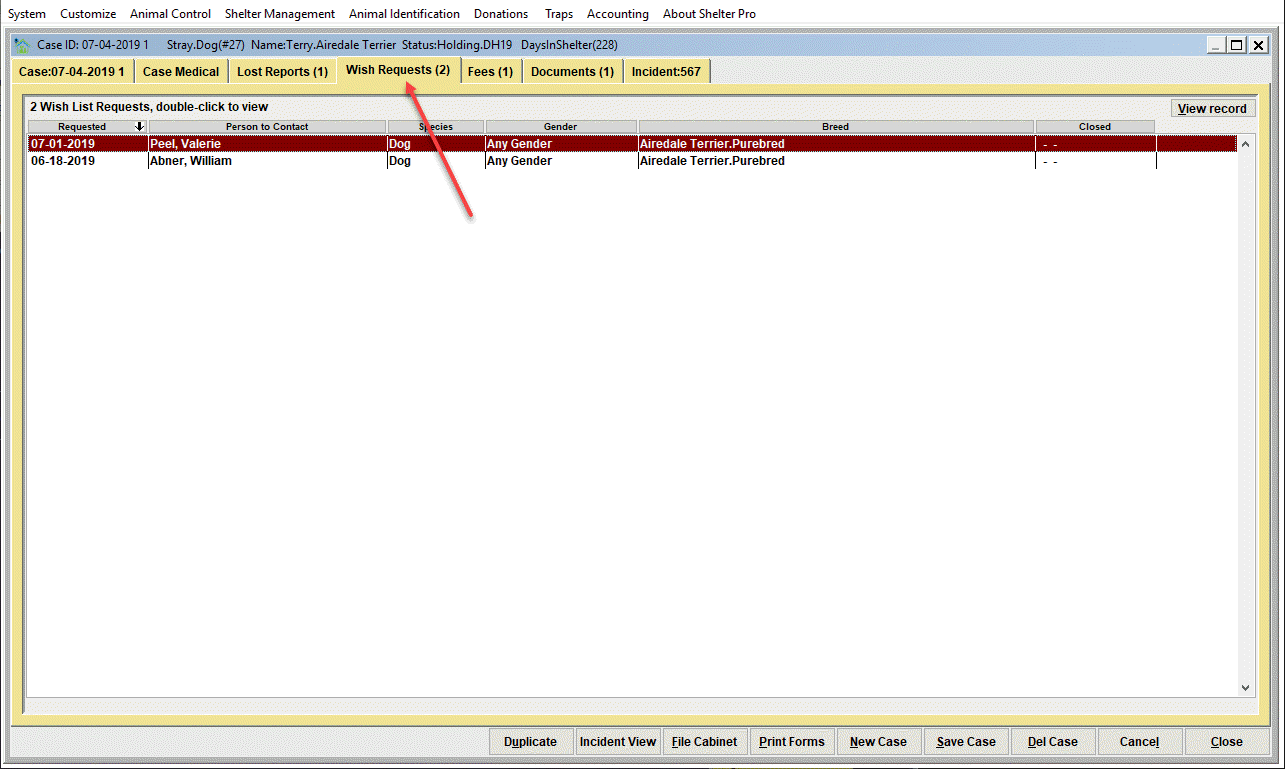Switch to the Case Medical tab
The width and height of the screenshot is (1285, 769).
pyautogui.click(x=181, y=72)
